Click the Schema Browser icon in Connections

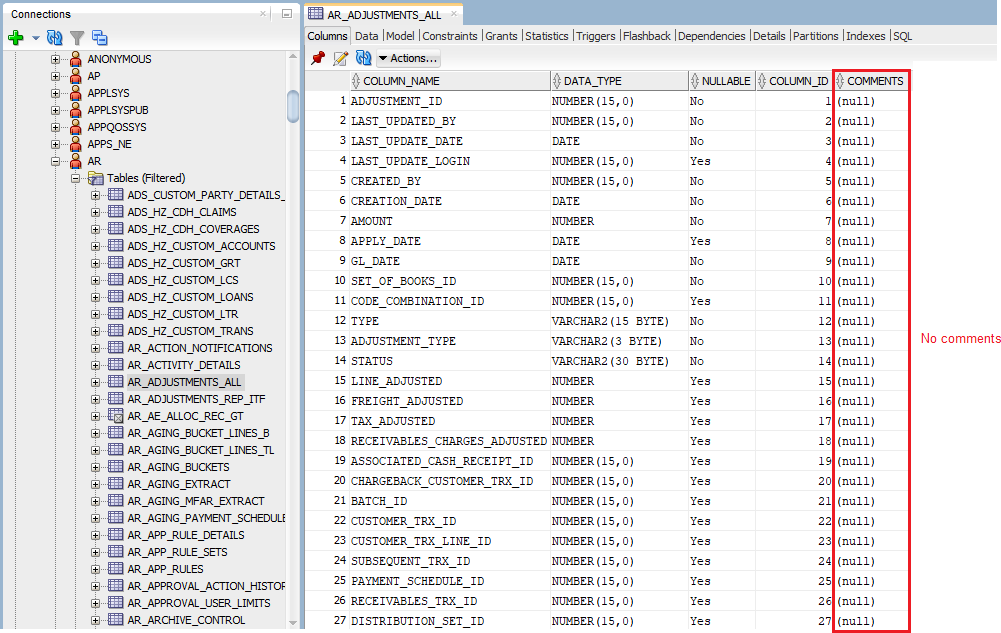99,37
